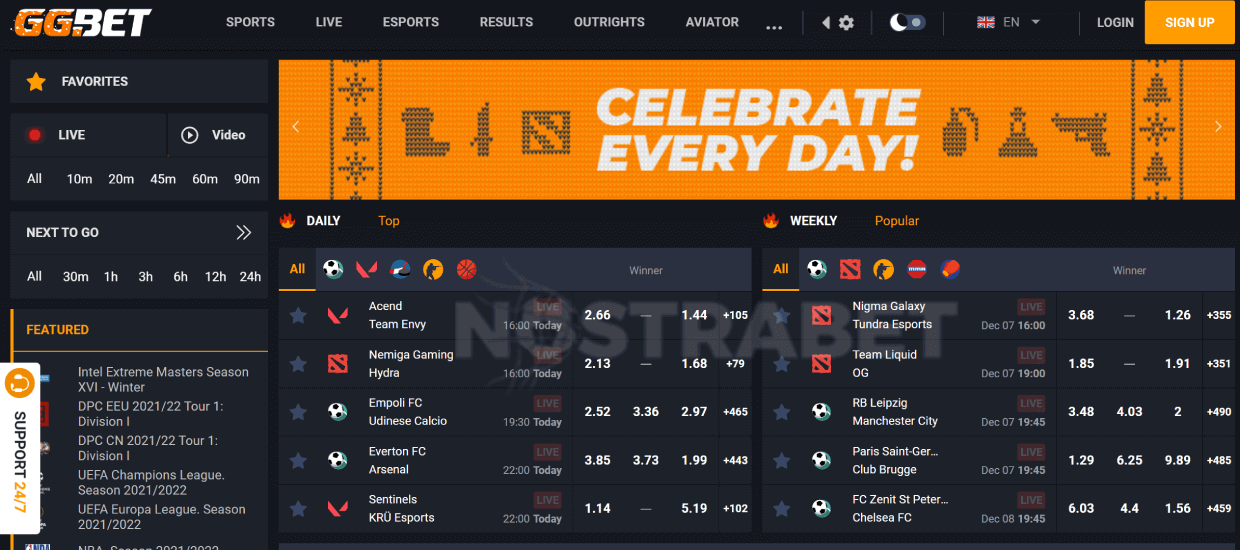Favorite the Team Liquid vs OG match

coord(781,364)
